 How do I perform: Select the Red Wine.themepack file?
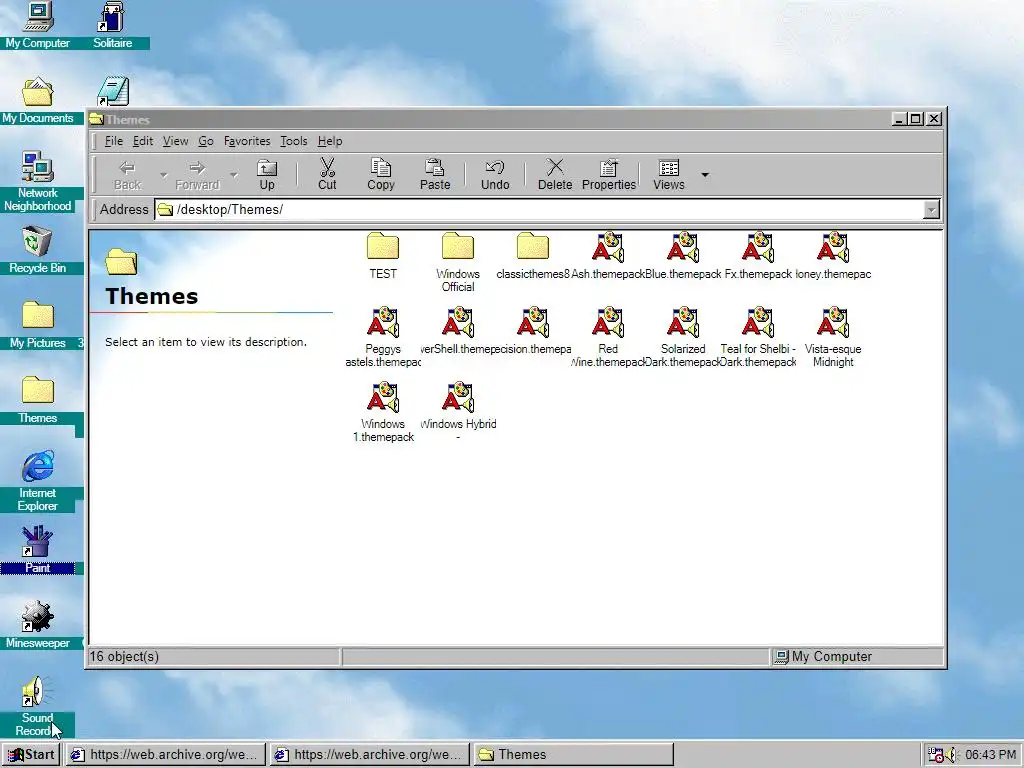(x=608, y=338)
